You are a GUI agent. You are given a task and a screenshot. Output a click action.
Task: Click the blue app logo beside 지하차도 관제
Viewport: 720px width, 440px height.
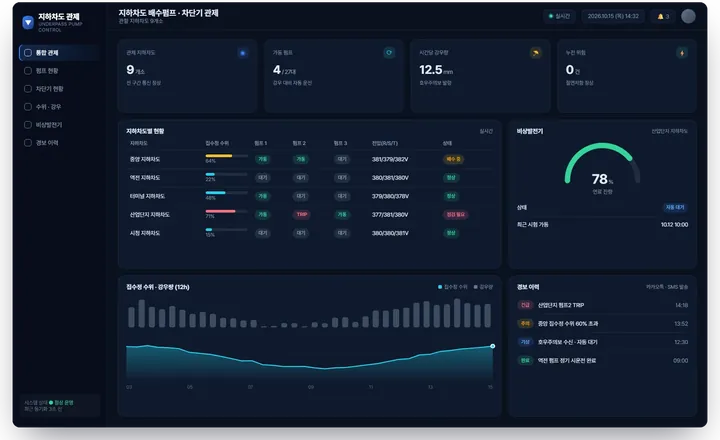pyautogui.click(x=28, y=22)
